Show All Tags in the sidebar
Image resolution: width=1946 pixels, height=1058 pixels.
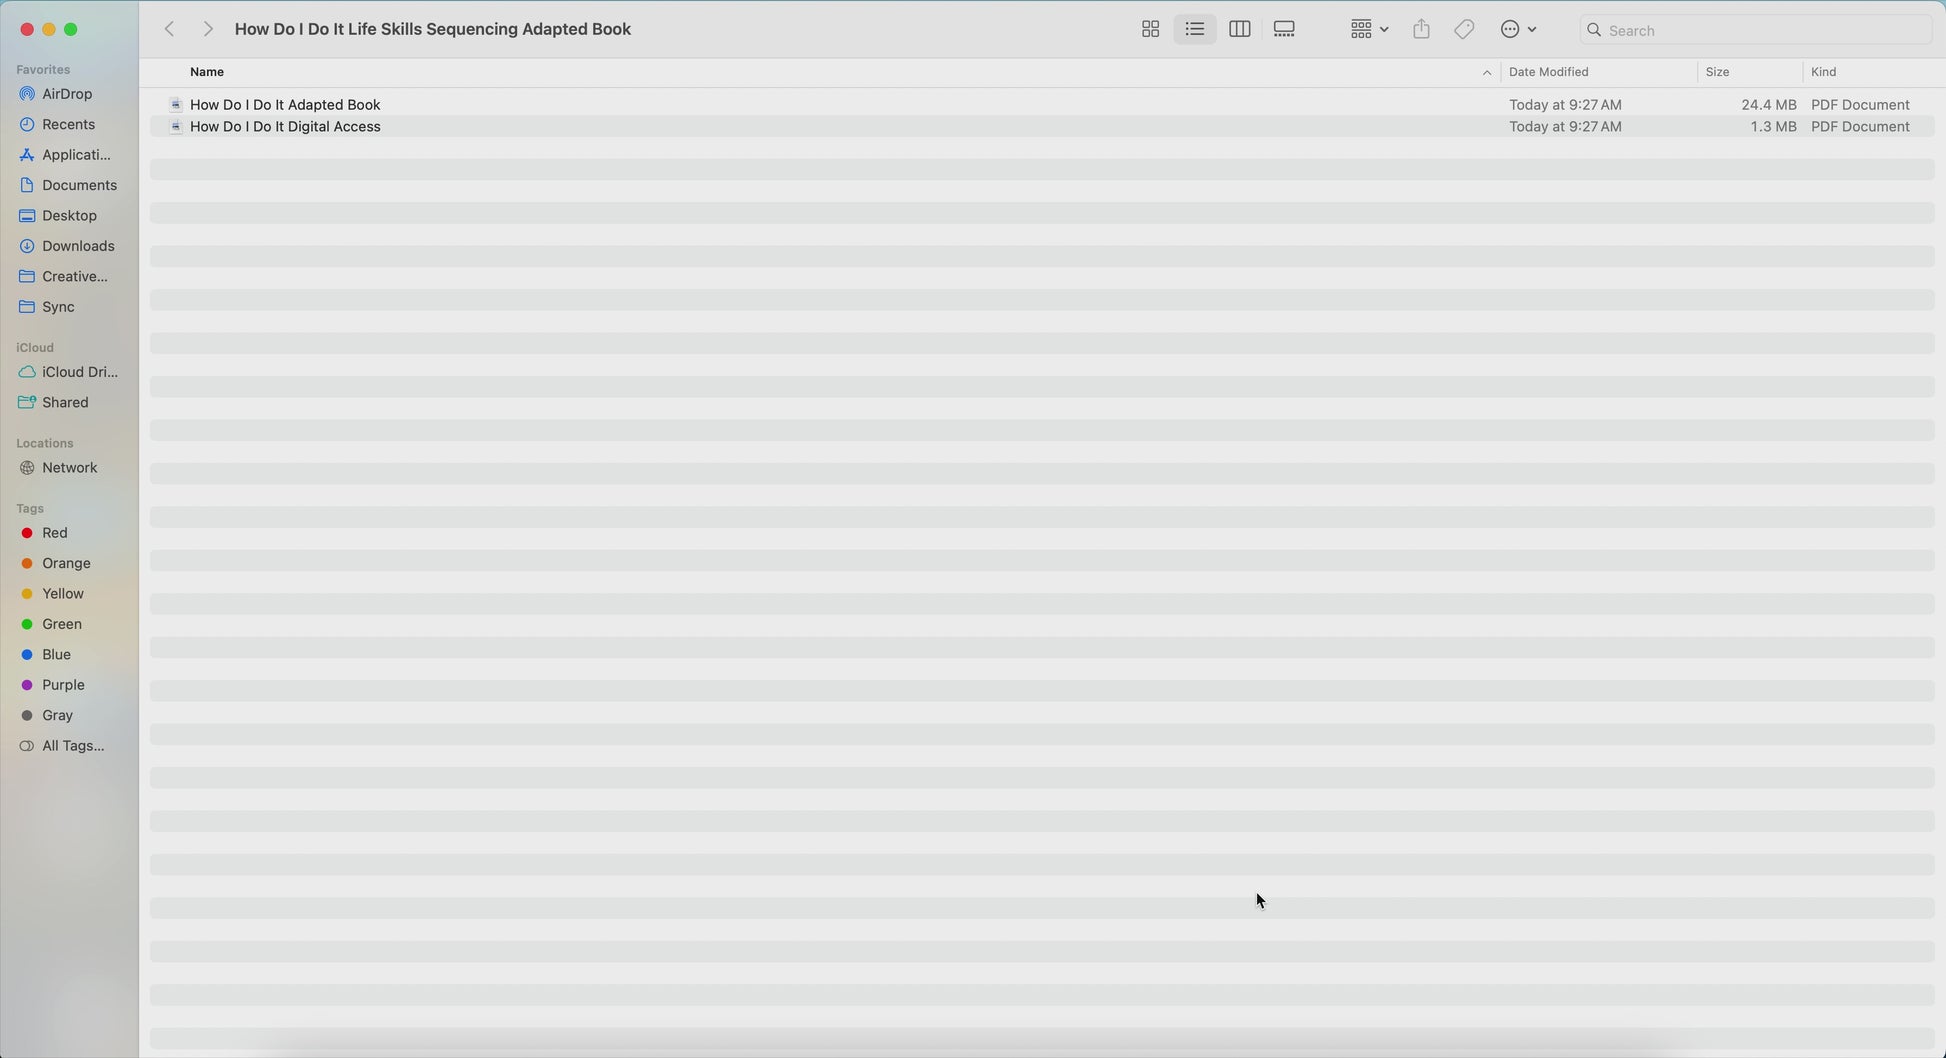[x=72, y=746]
